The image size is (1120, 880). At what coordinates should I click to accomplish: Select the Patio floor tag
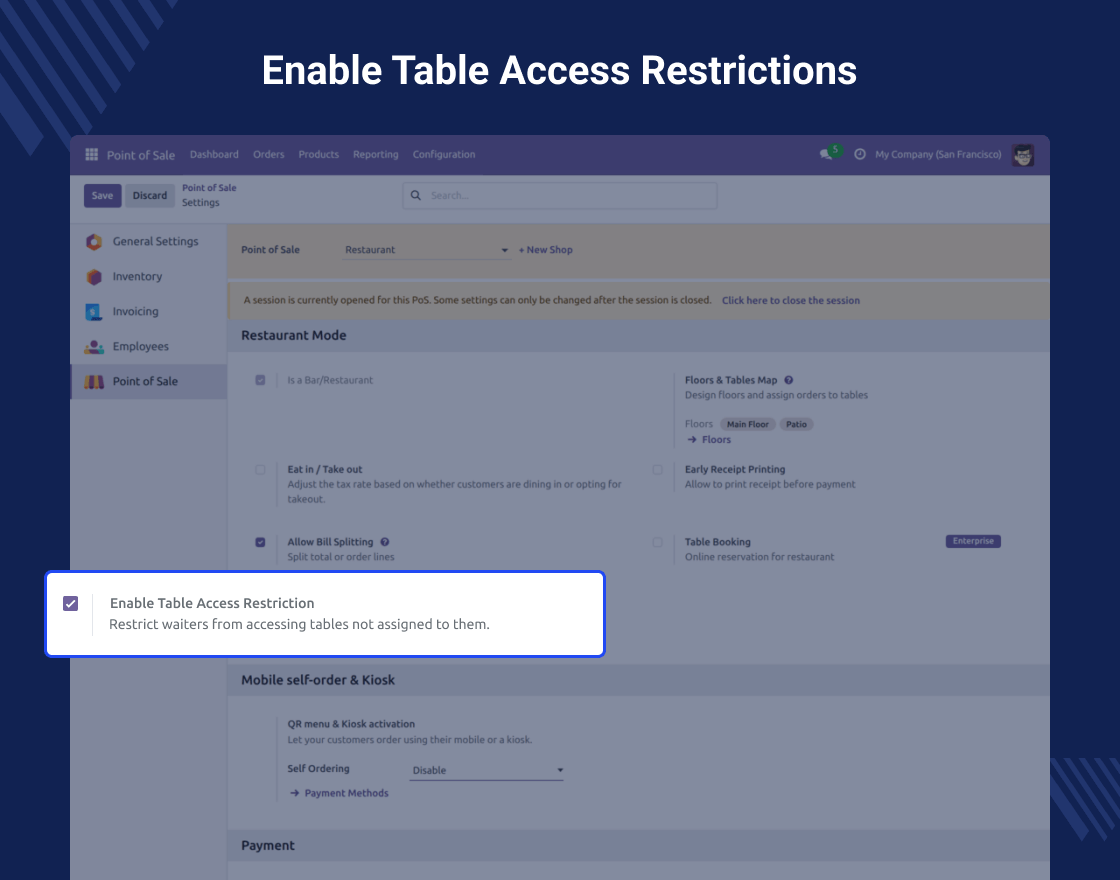(x=796, y=424)
